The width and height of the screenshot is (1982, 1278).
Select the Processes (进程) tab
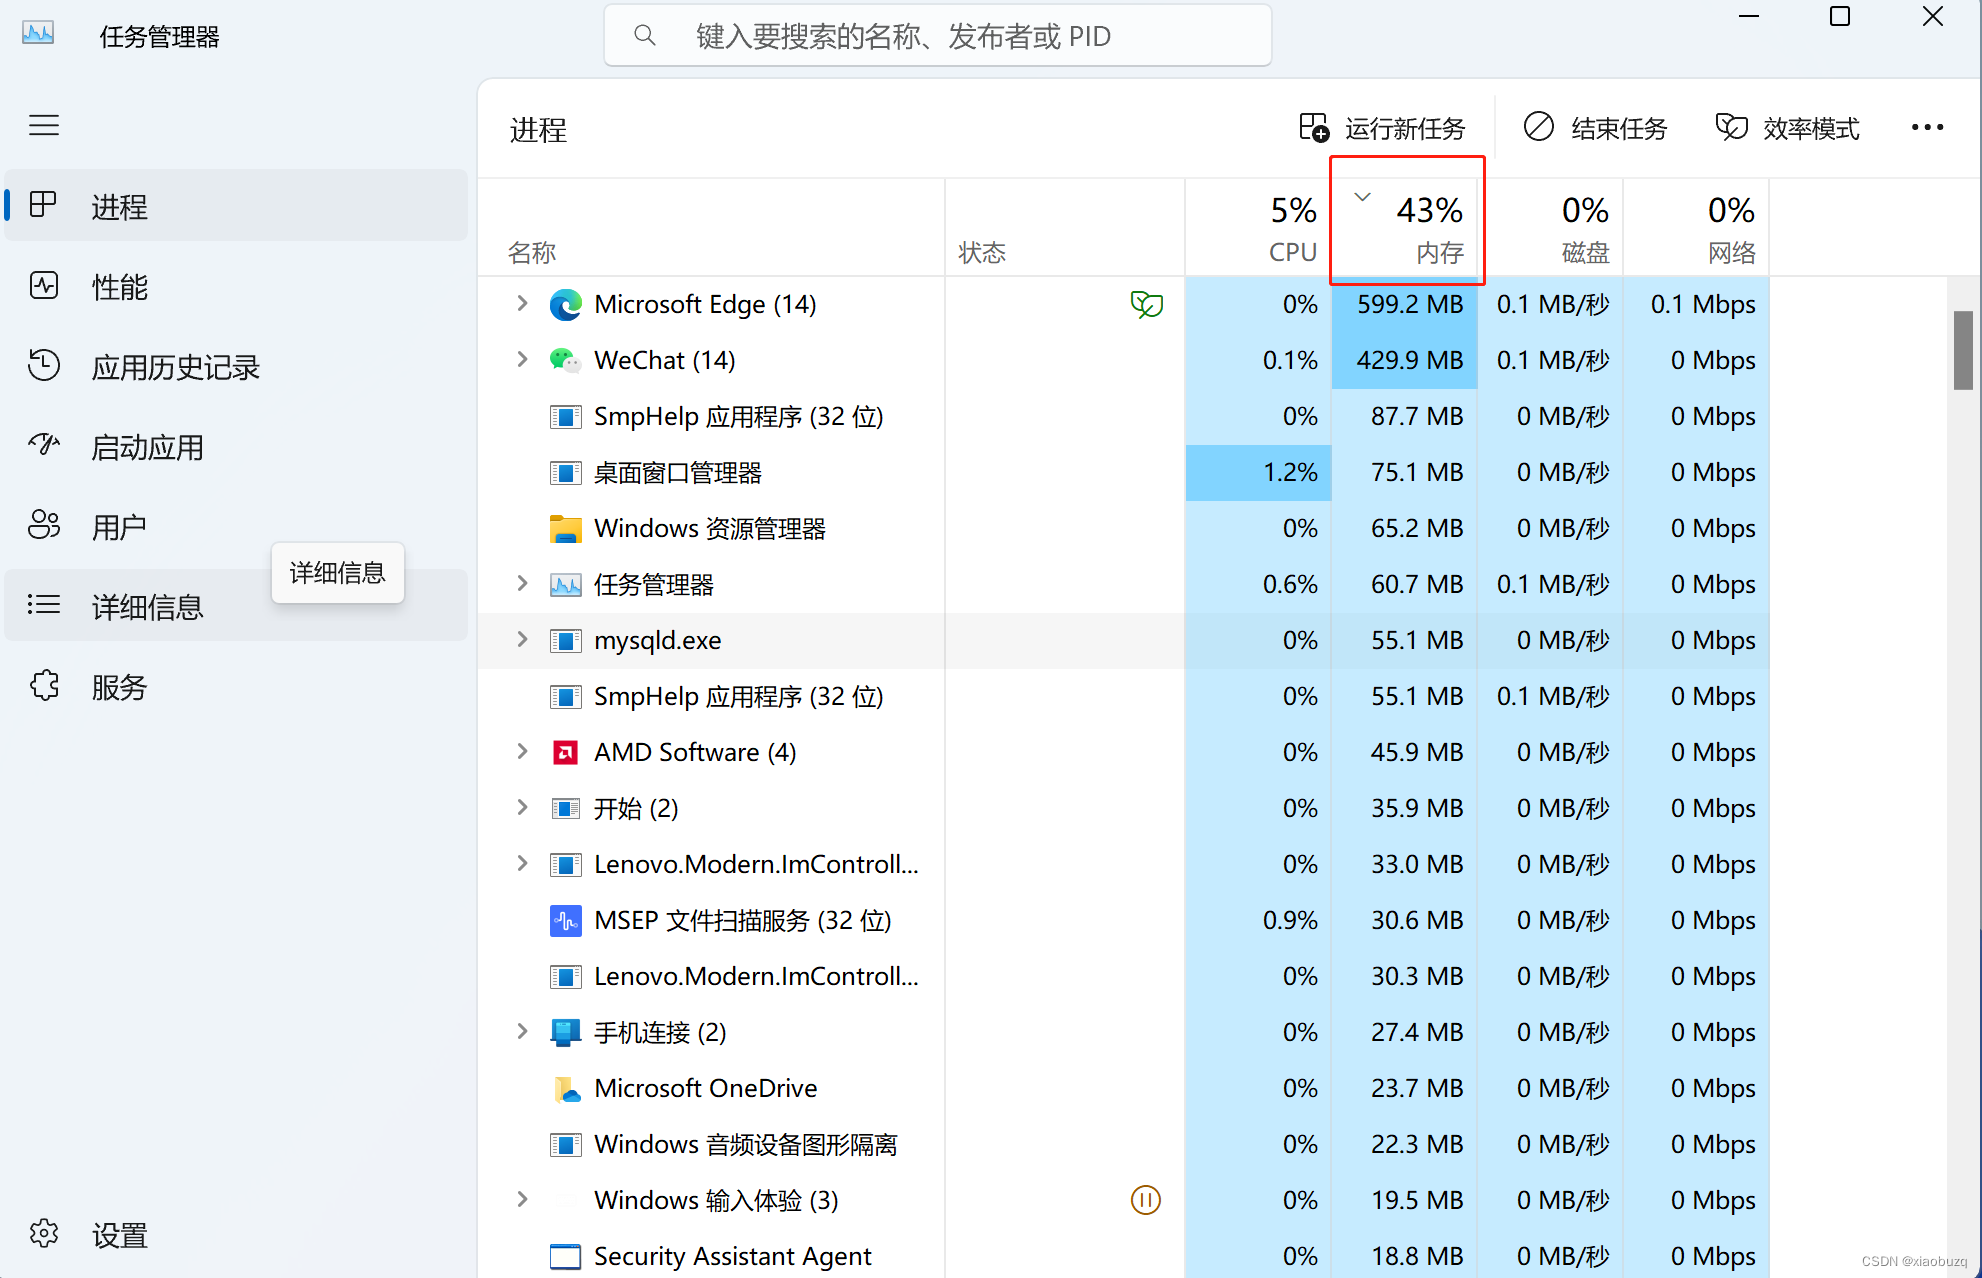point(120,206)
